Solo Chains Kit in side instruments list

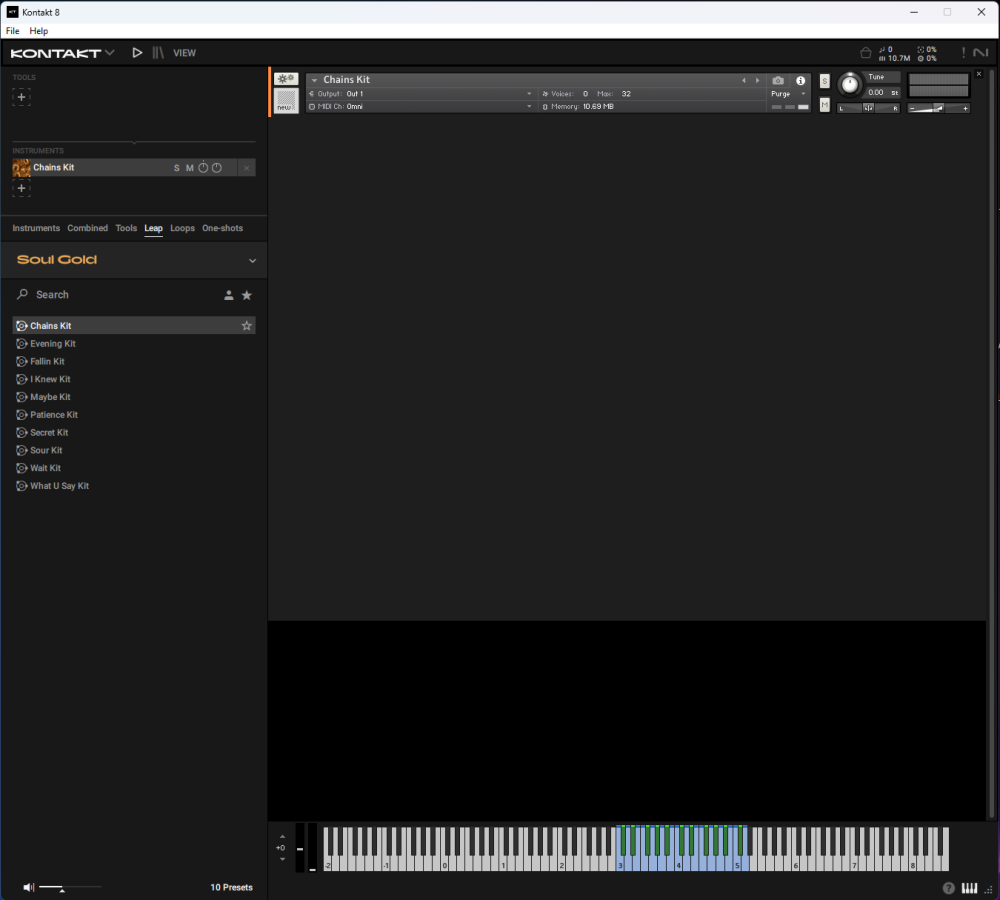[177, 168]
